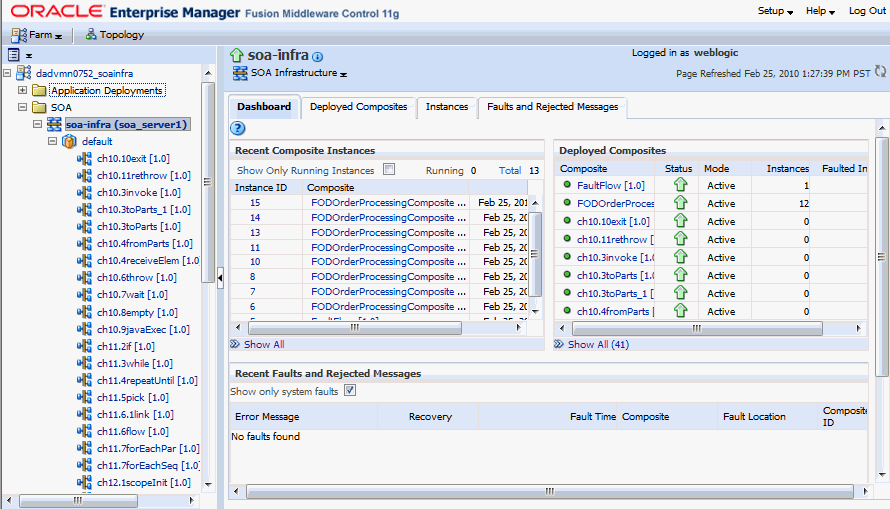This screenshot has width=890, height=509.
Task: Click the green dot beside FaultFlow
Action: (567, 184)
